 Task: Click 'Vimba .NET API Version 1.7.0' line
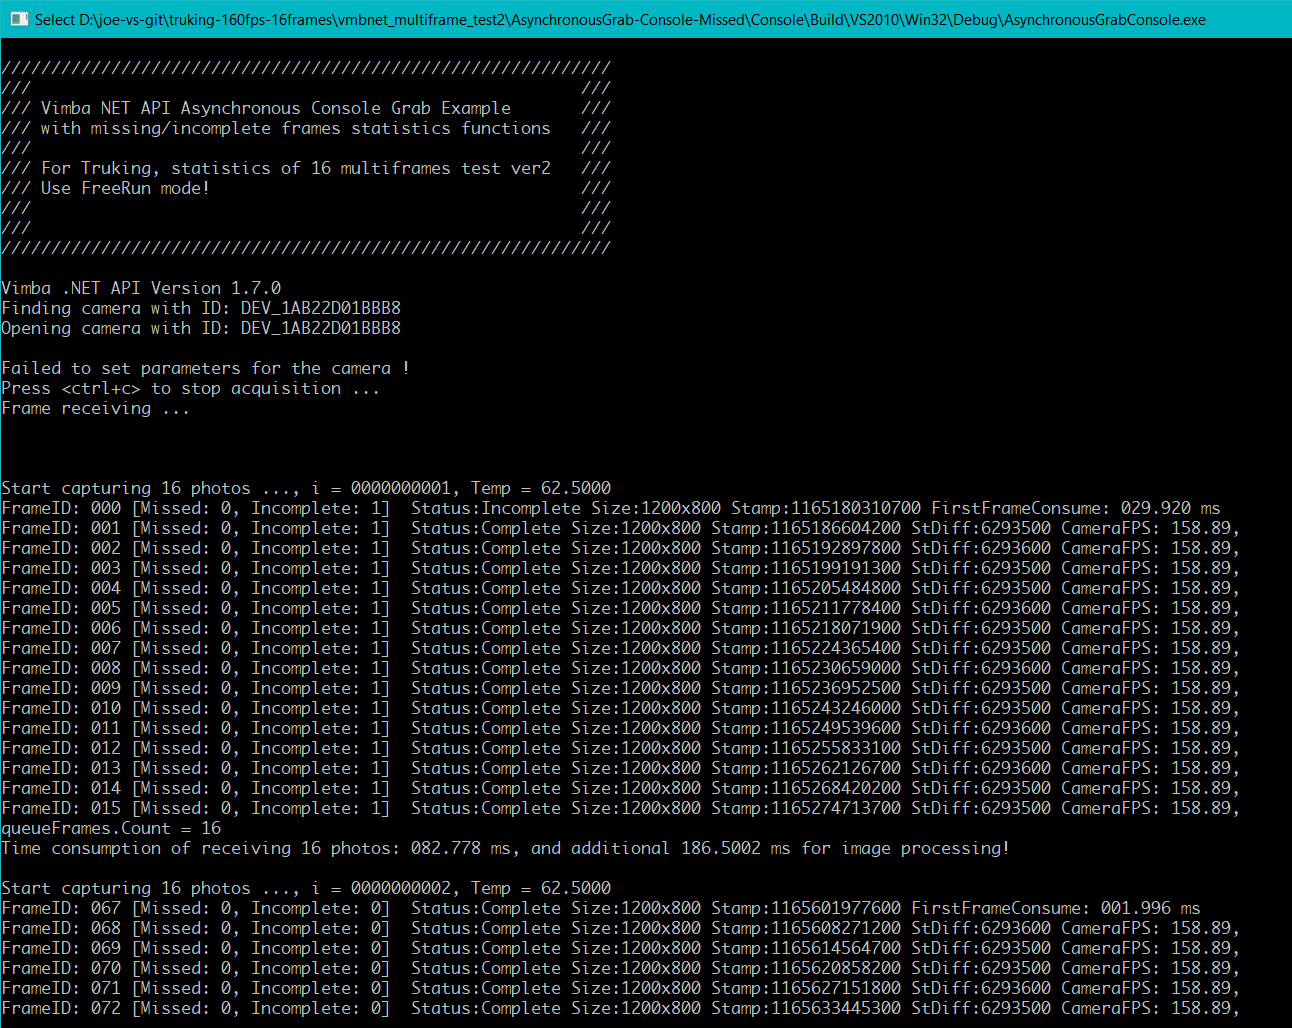tap(141, 288)
